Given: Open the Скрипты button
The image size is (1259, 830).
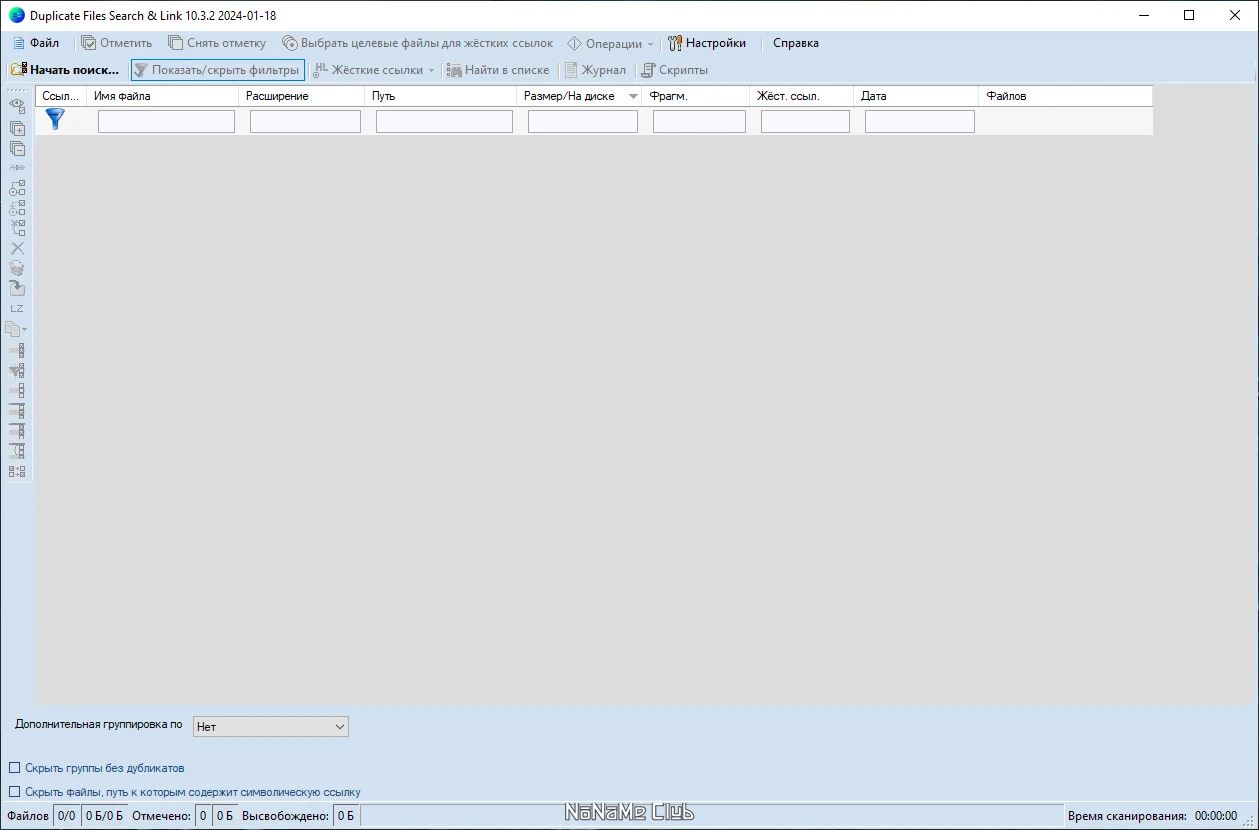Looking at the screenshot, I should point(675,70).
